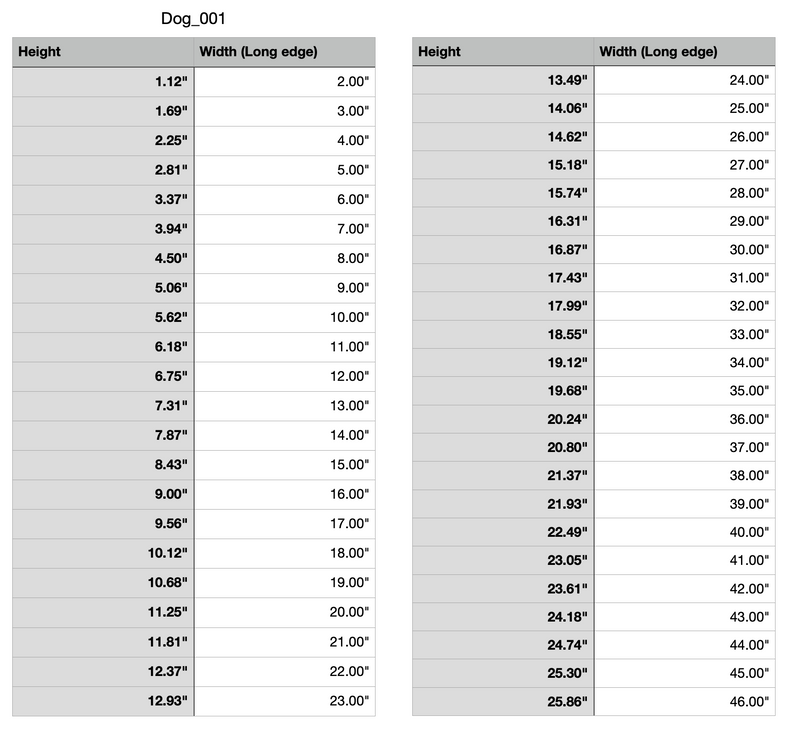Screen dimensions: 800x739
Task: Click the left table's Width (Long edge) header
Action: pos(285,52)
